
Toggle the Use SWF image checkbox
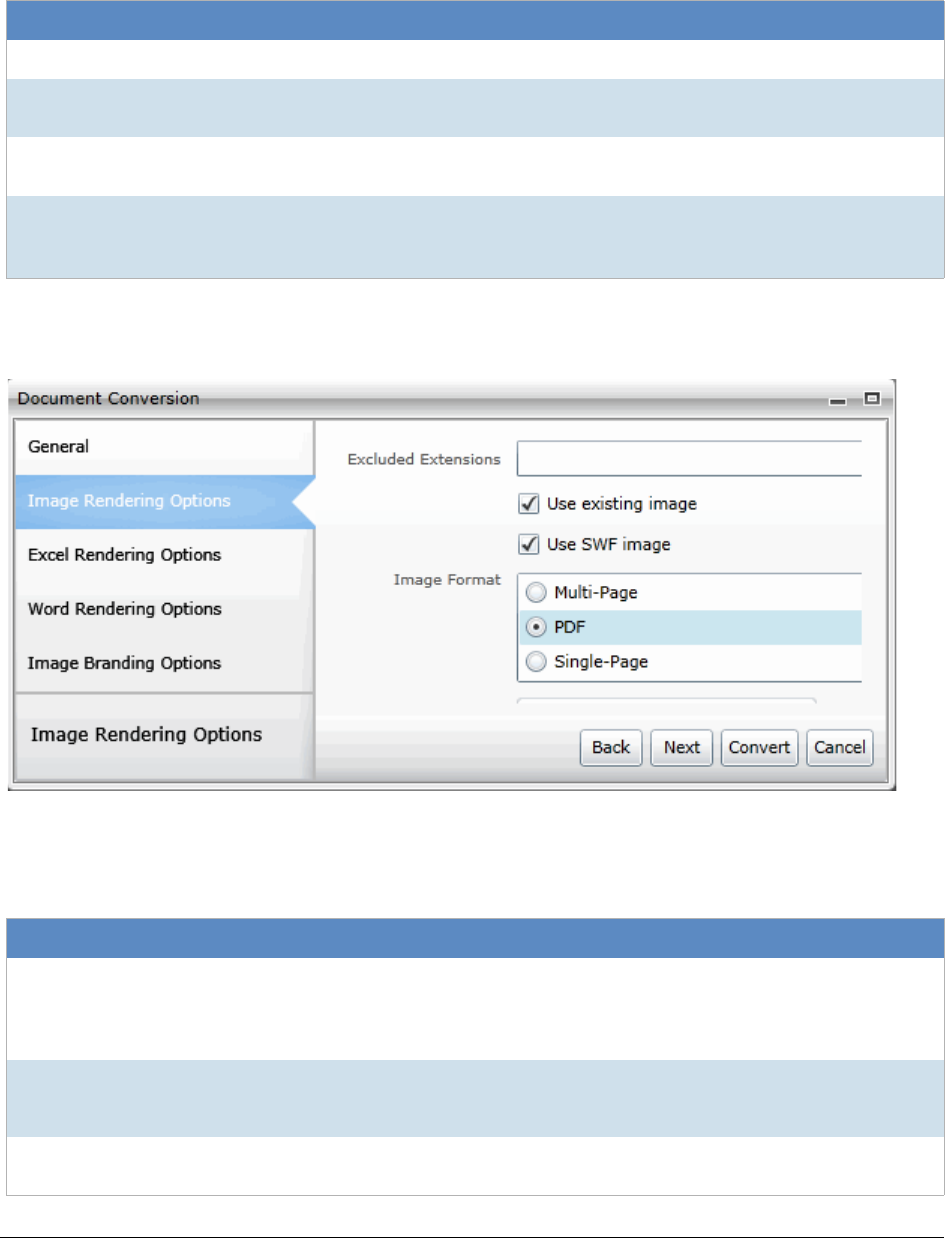530,545
